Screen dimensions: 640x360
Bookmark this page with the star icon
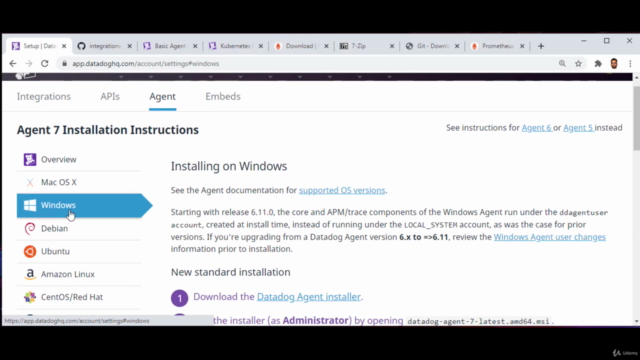click(578, 64)
